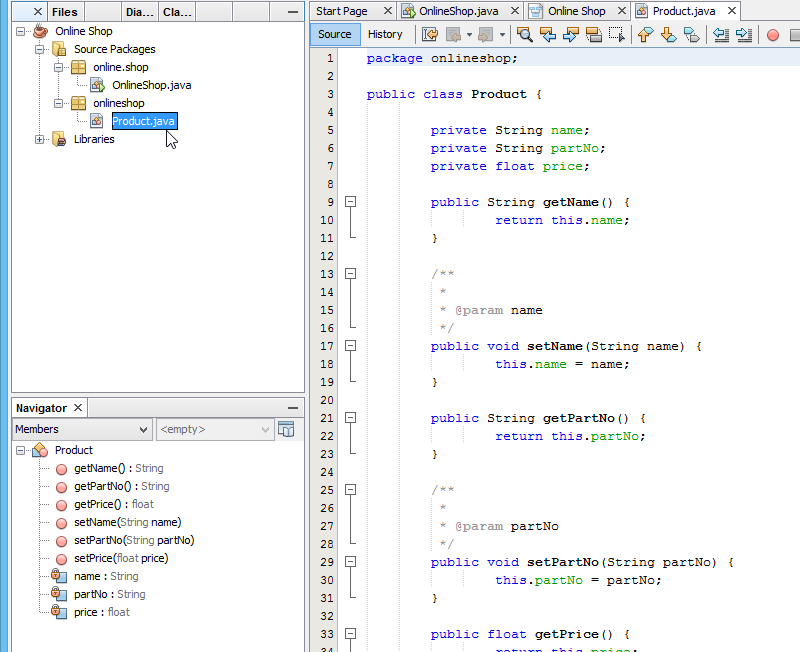Click the setPrice method red circle icon

click(x=61, y=559)
